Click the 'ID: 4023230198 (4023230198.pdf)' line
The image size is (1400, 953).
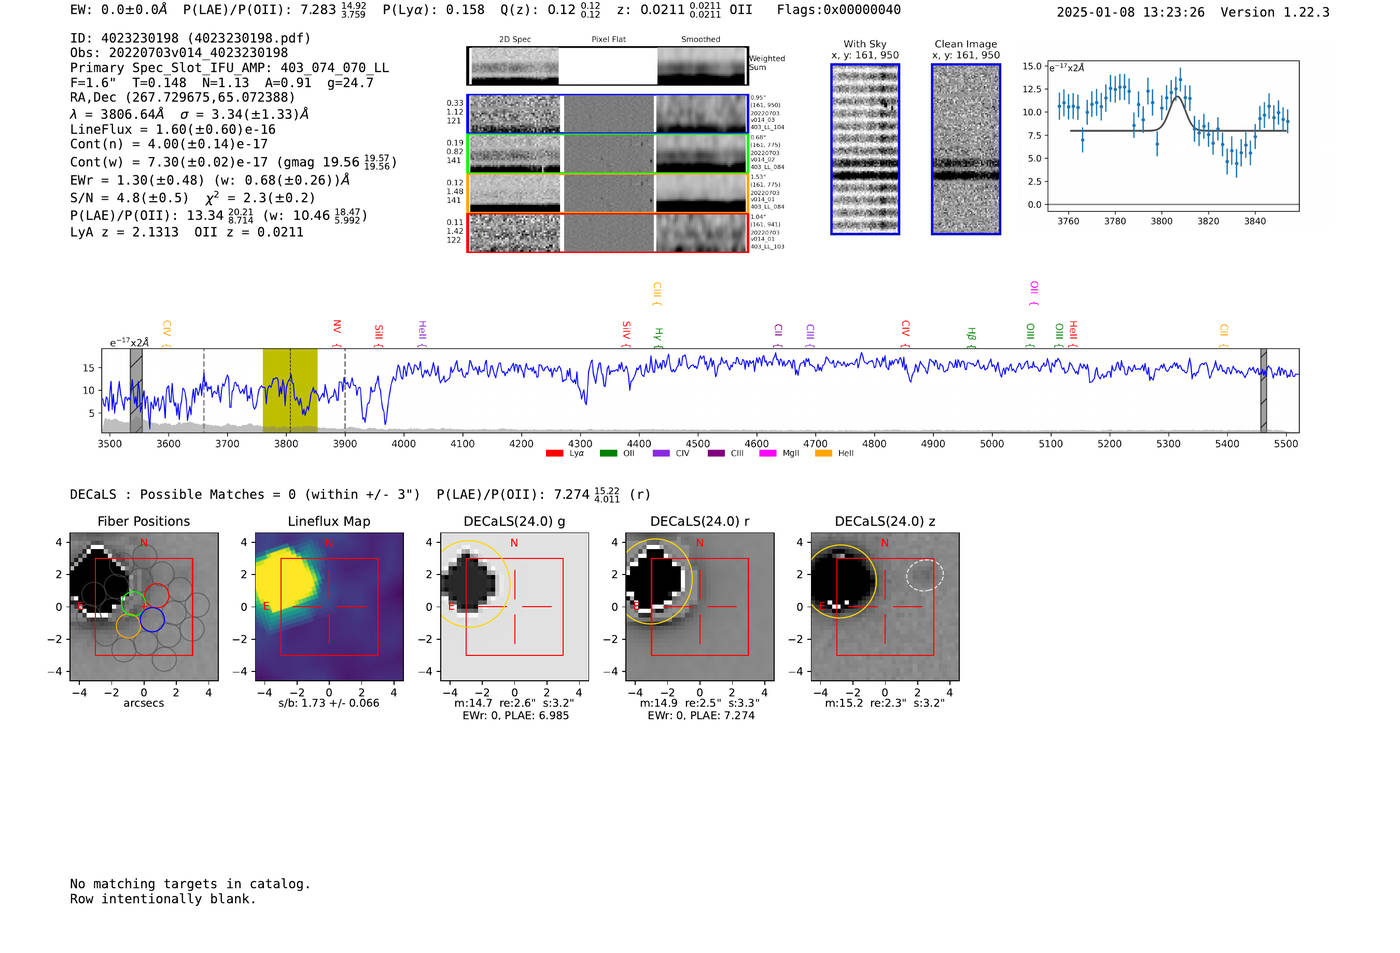click(190, 38)
